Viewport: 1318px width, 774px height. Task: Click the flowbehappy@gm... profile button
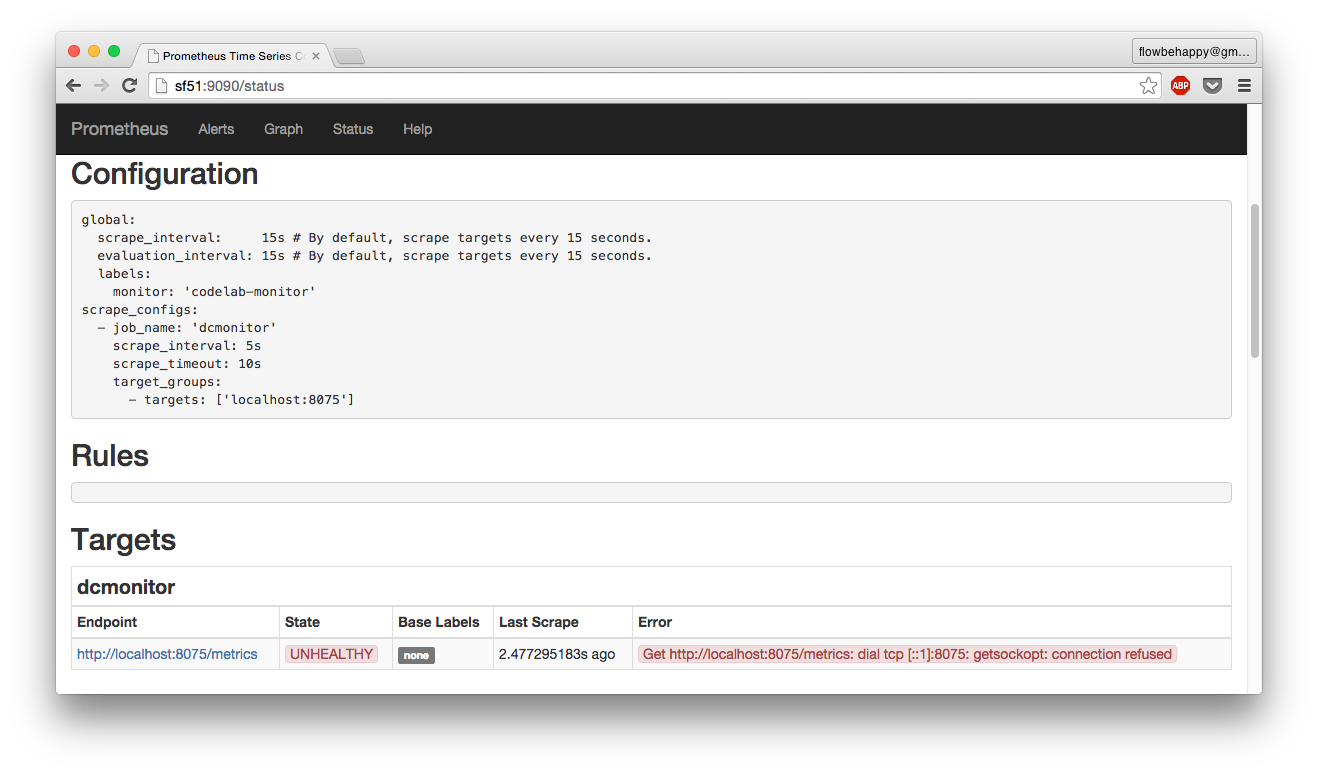point(1194,51)
